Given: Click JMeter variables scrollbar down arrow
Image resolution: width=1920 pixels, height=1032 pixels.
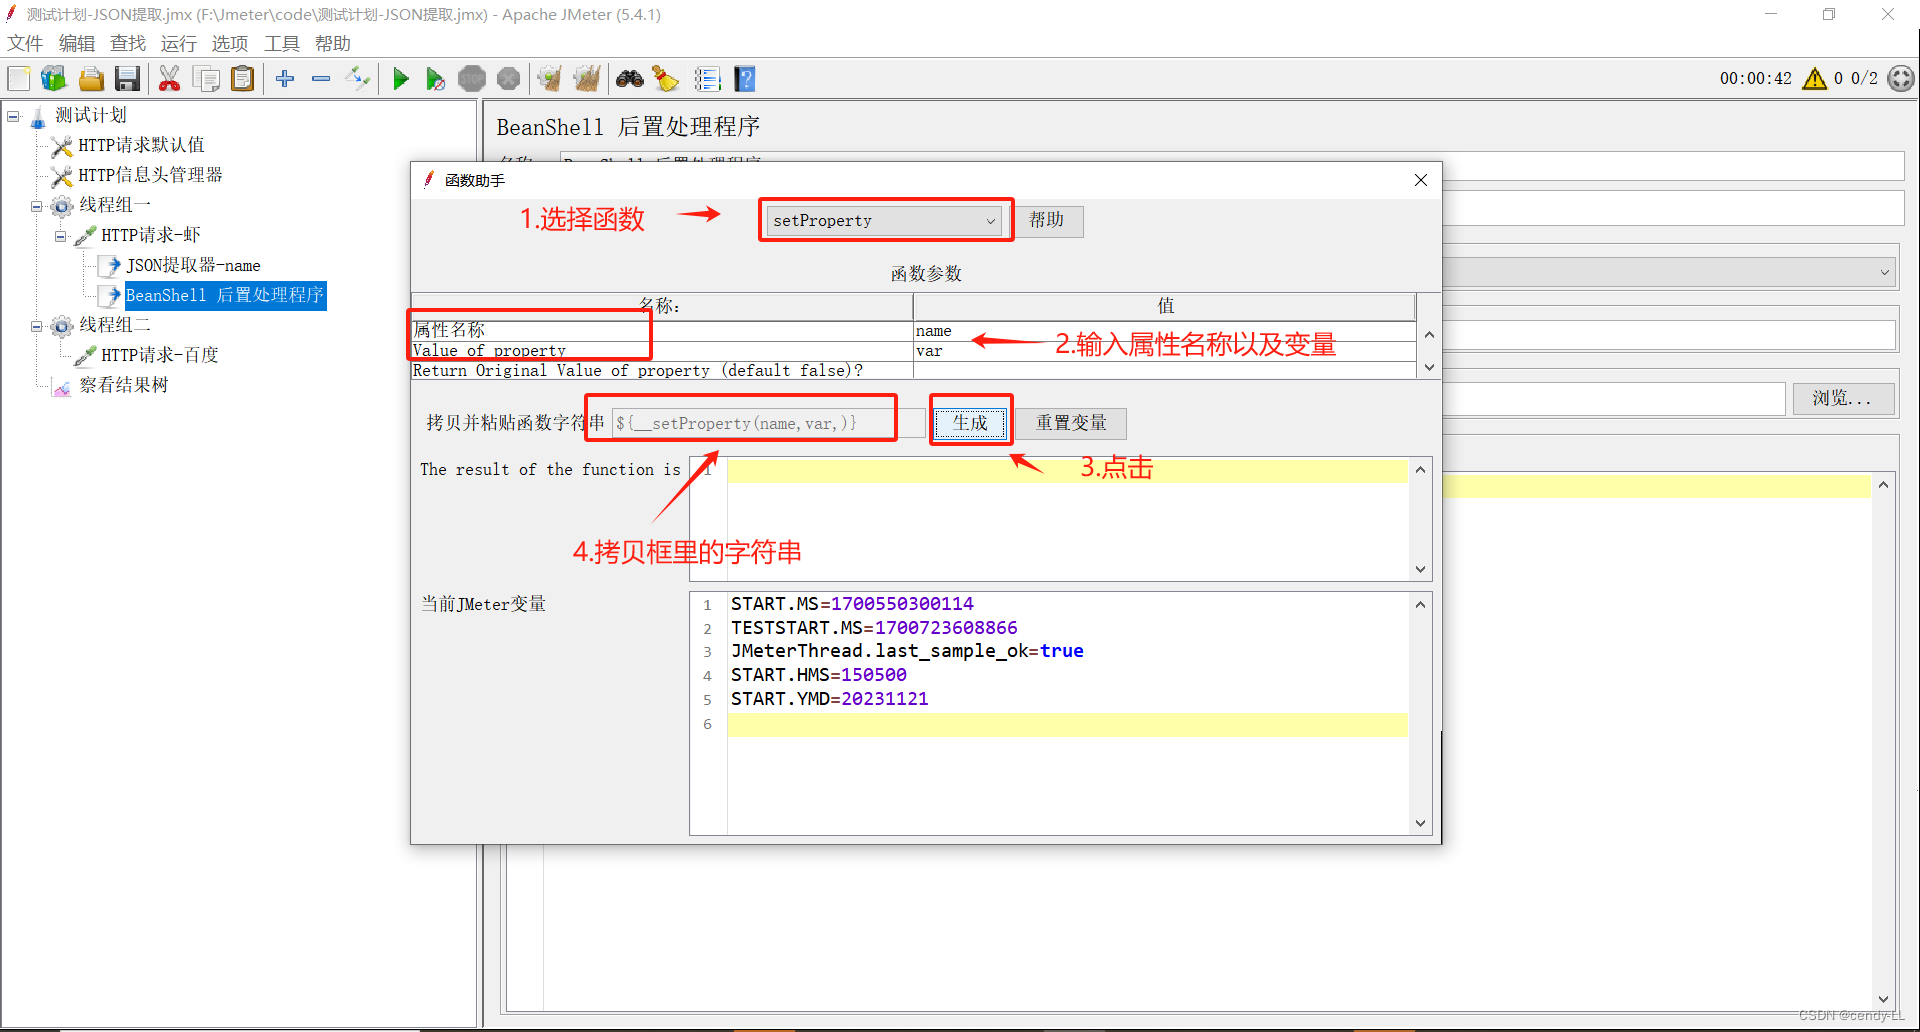Looking at the screenshot, I should tap(1420, 823).
